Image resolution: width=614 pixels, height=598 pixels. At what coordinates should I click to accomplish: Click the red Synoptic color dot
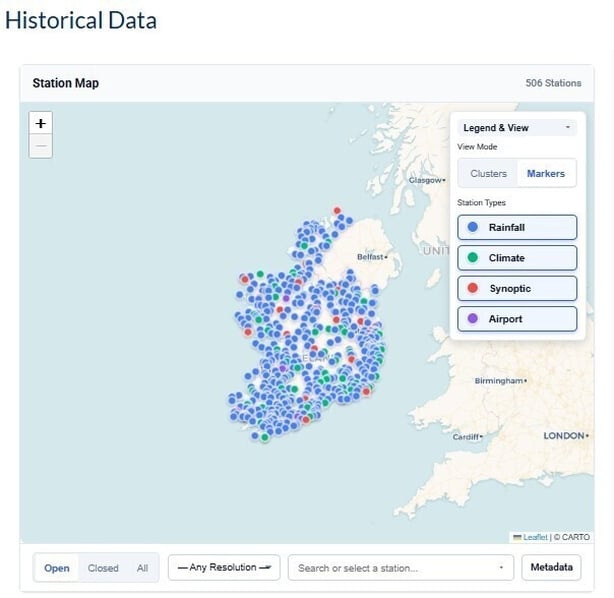tap(473, 288)
